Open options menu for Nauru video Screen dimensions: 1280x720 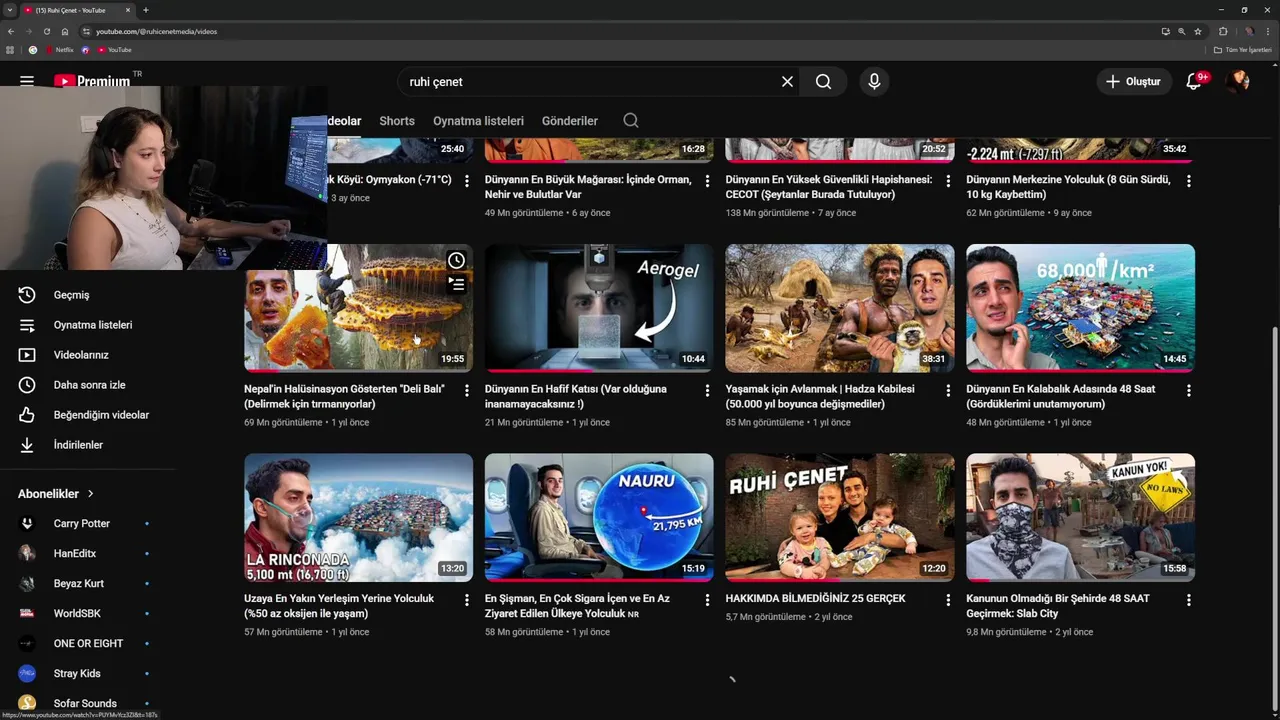point(707,600)
